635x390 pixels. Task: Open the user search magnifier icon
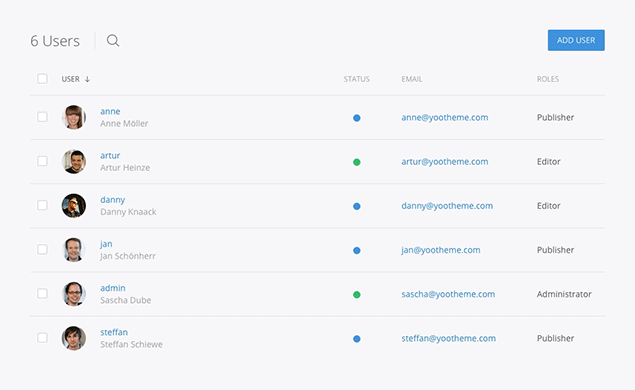(113, 40)
